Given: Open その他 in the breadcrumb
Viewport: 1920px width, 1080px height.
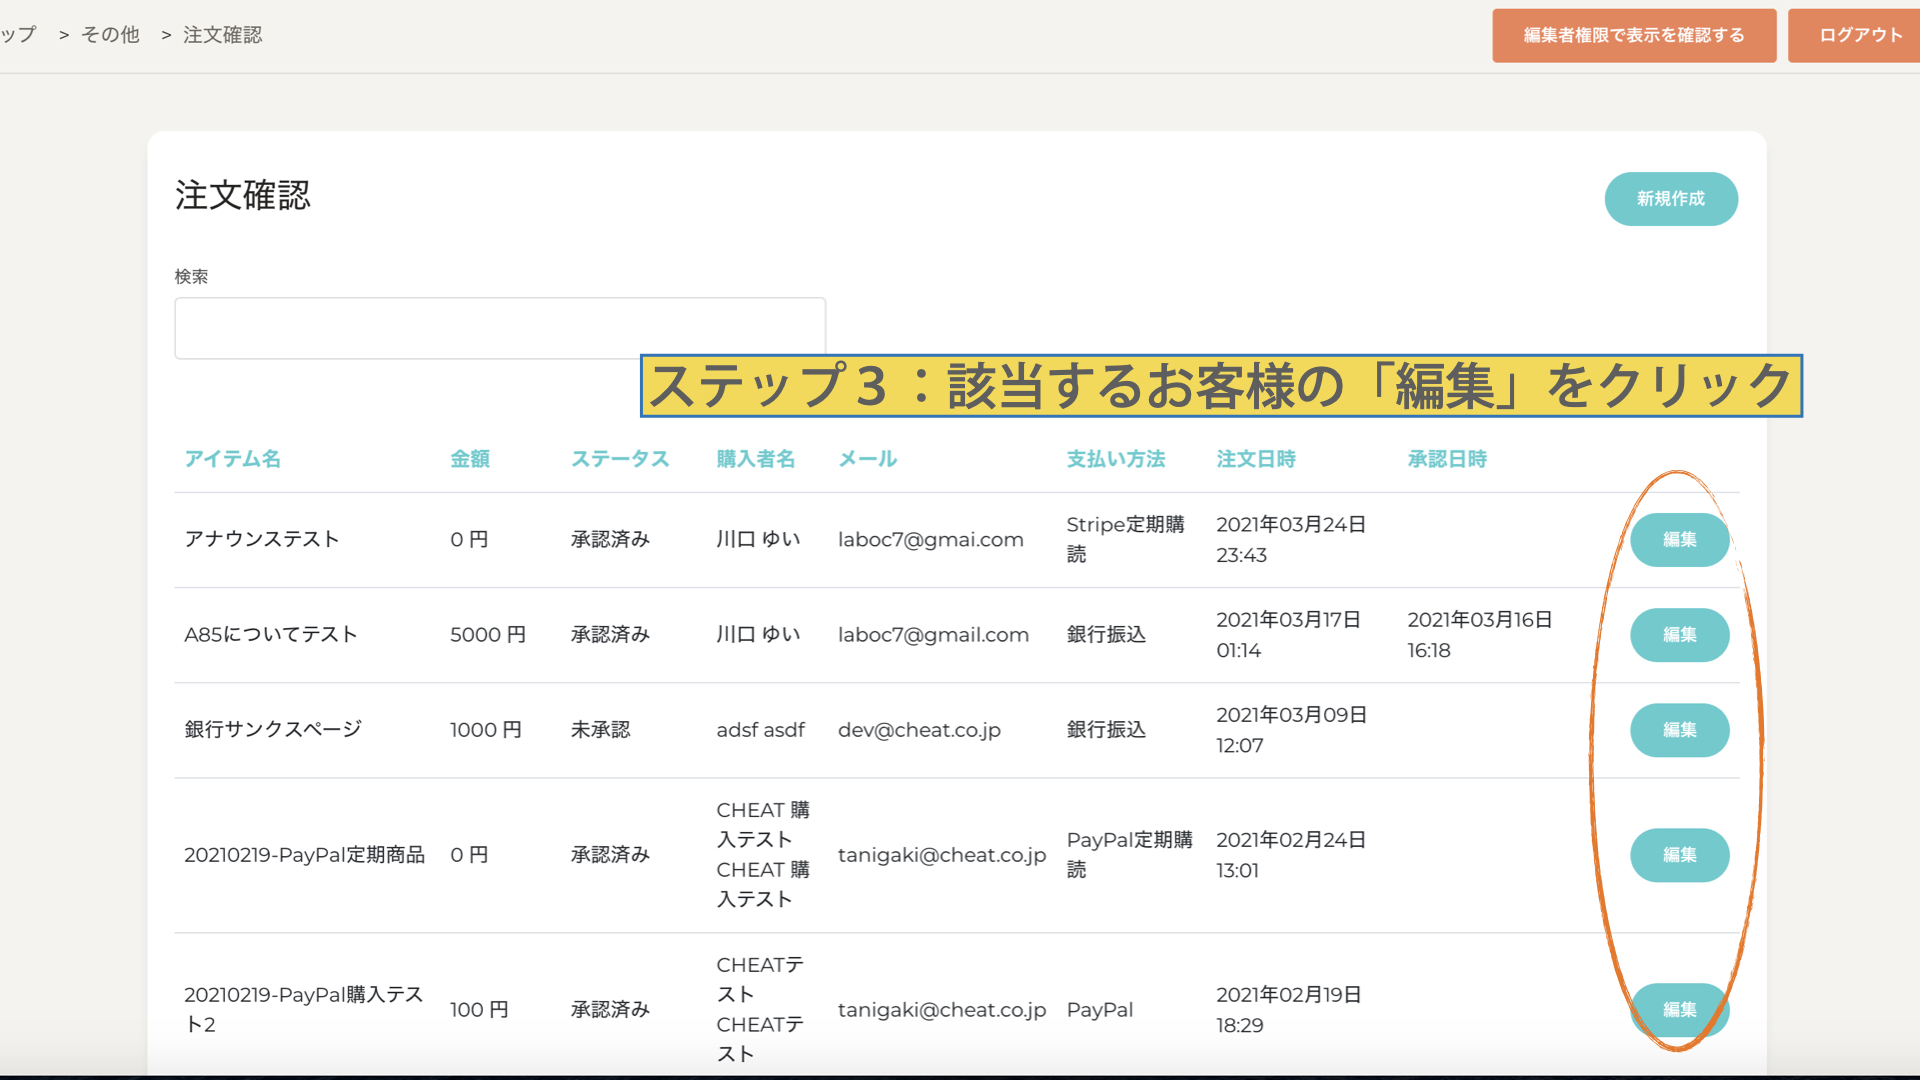Looking at the screenshot, I should [x=110, y=35].
